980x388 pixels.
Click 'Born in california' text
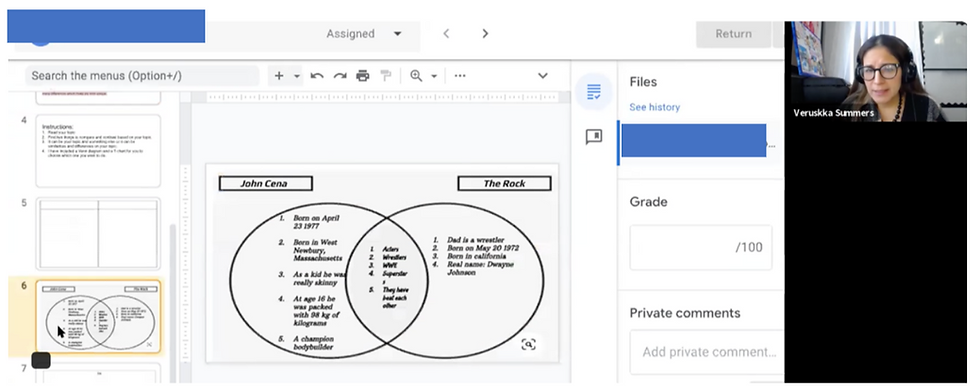477,256
